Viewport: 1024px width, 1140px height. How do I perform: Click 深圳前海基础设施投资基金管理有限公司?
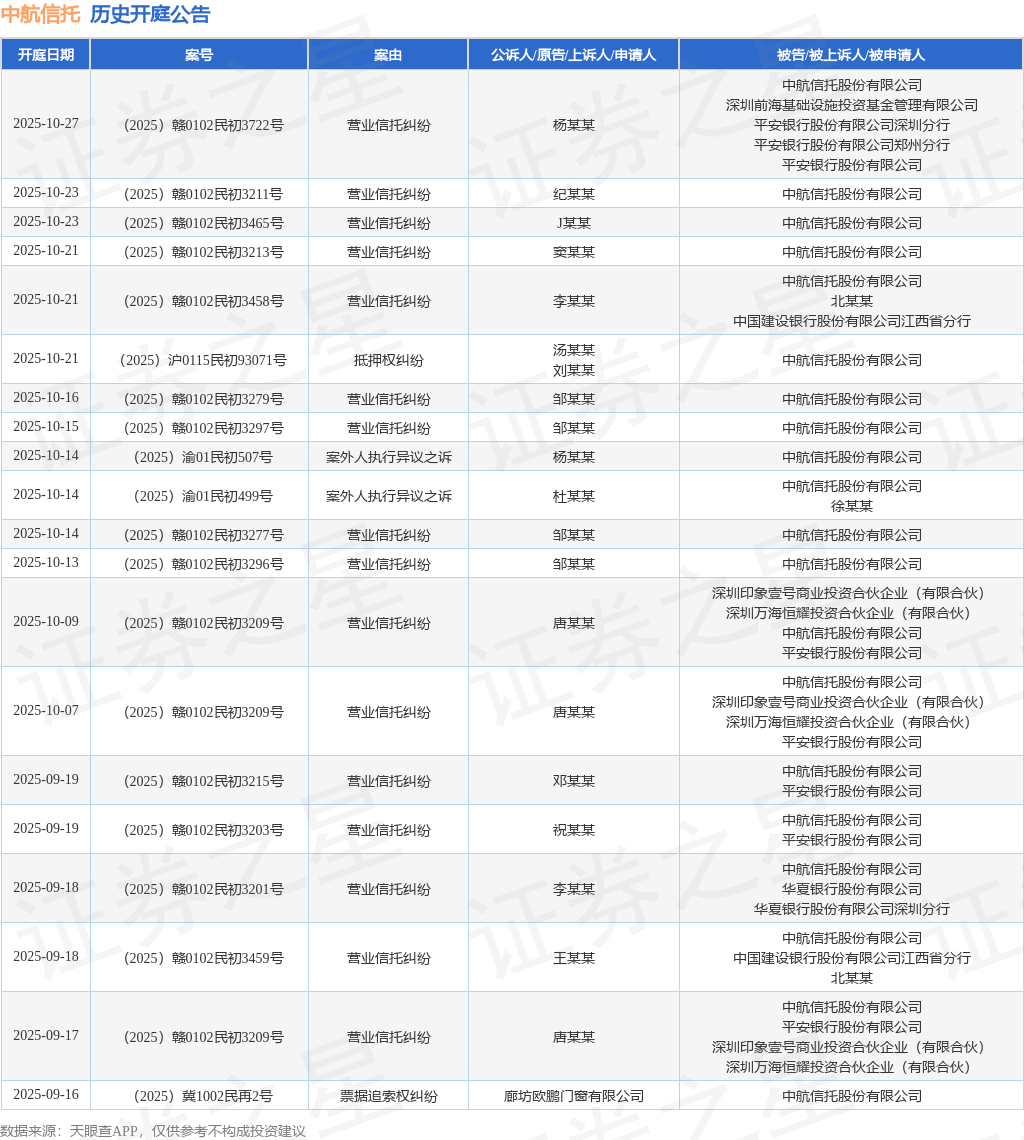[852, 105]
